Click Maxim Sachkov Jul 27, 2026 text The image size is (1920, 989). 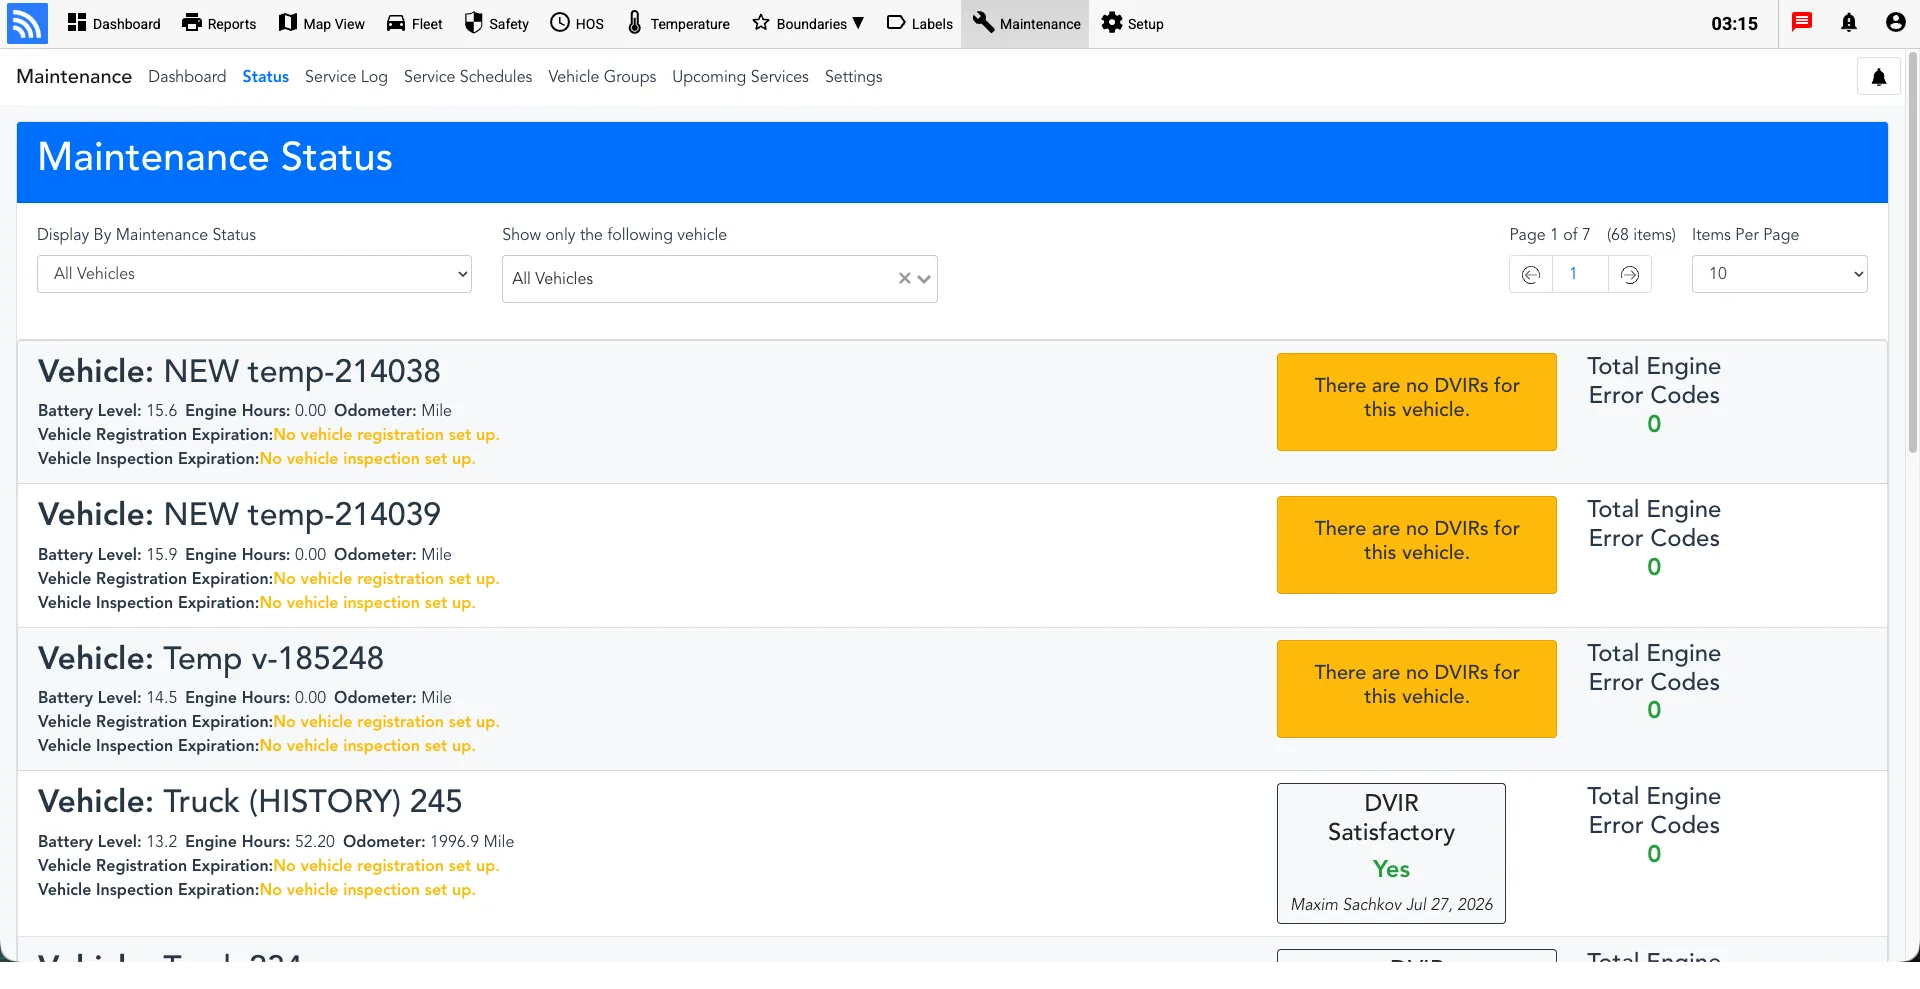(x=1391, y=904)
